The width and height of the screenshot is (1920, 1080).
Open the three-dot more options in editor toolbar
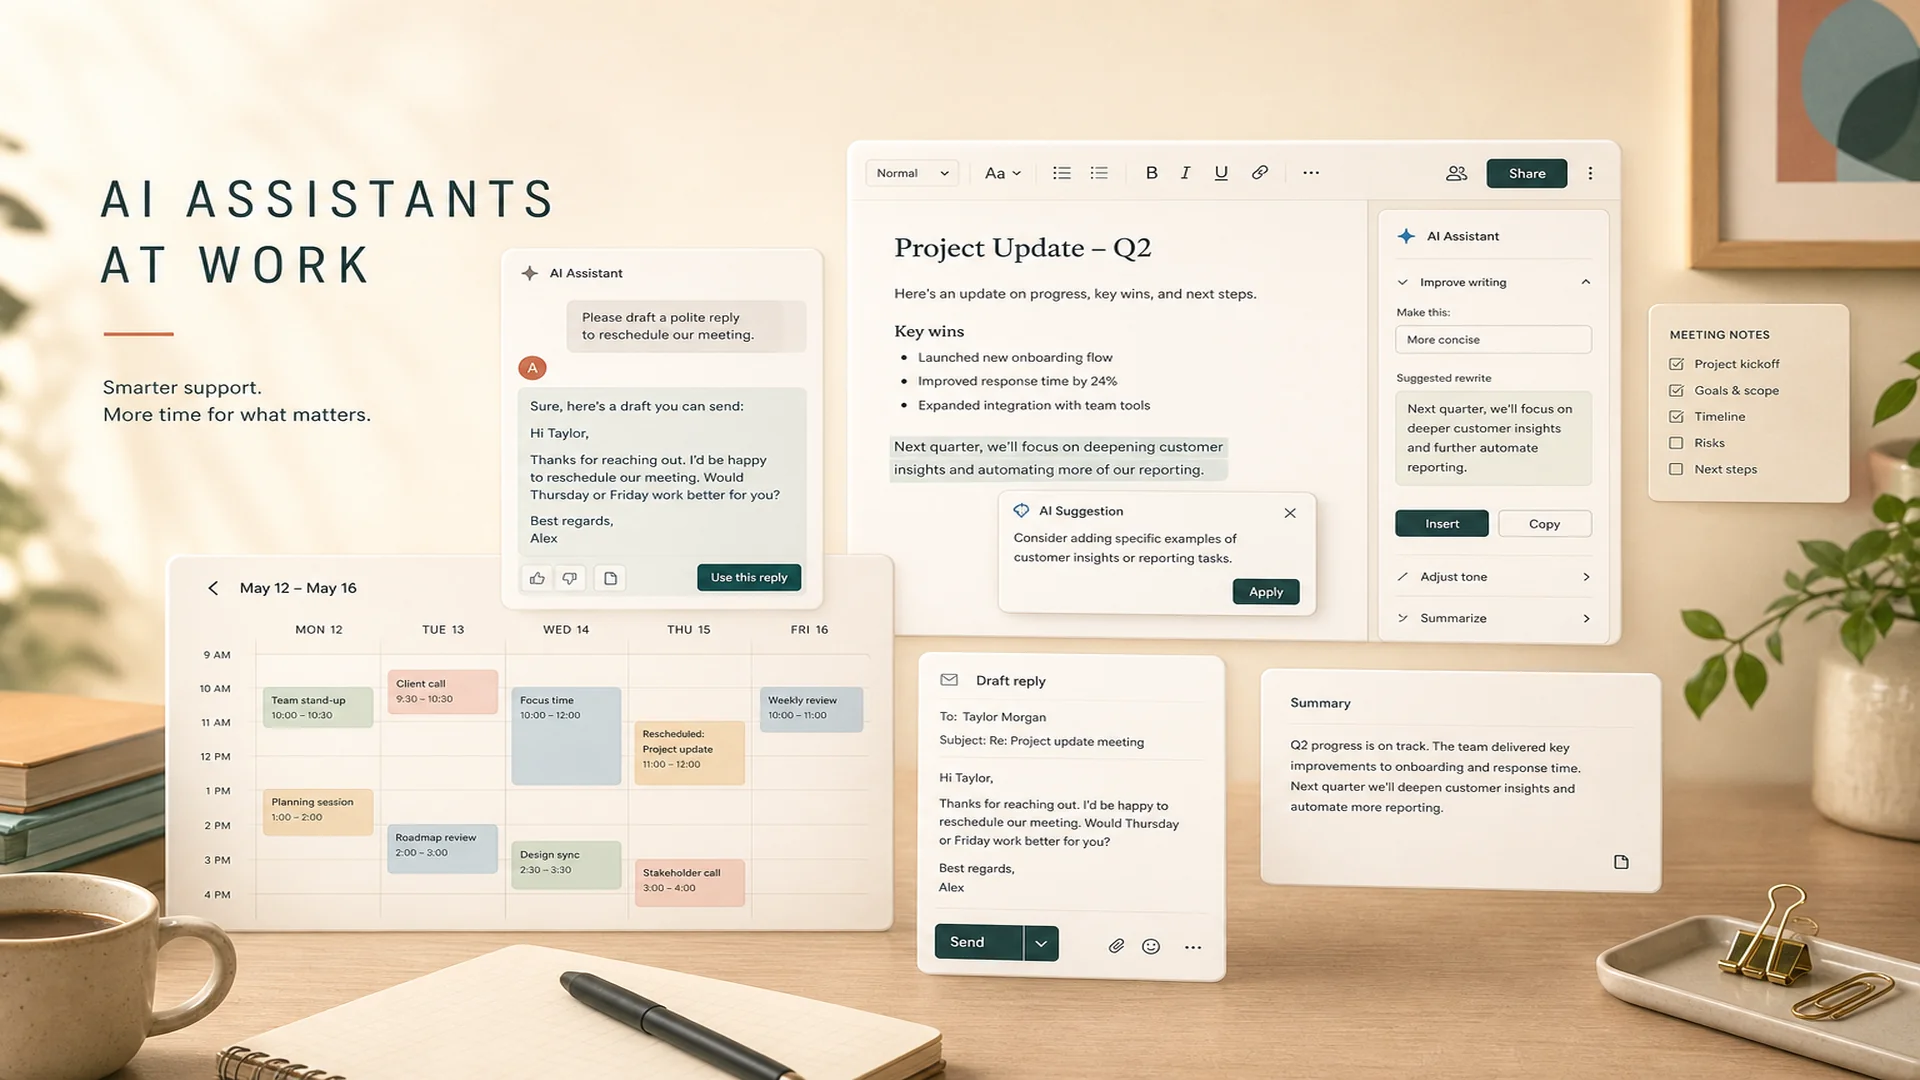tap(1311, 173)
